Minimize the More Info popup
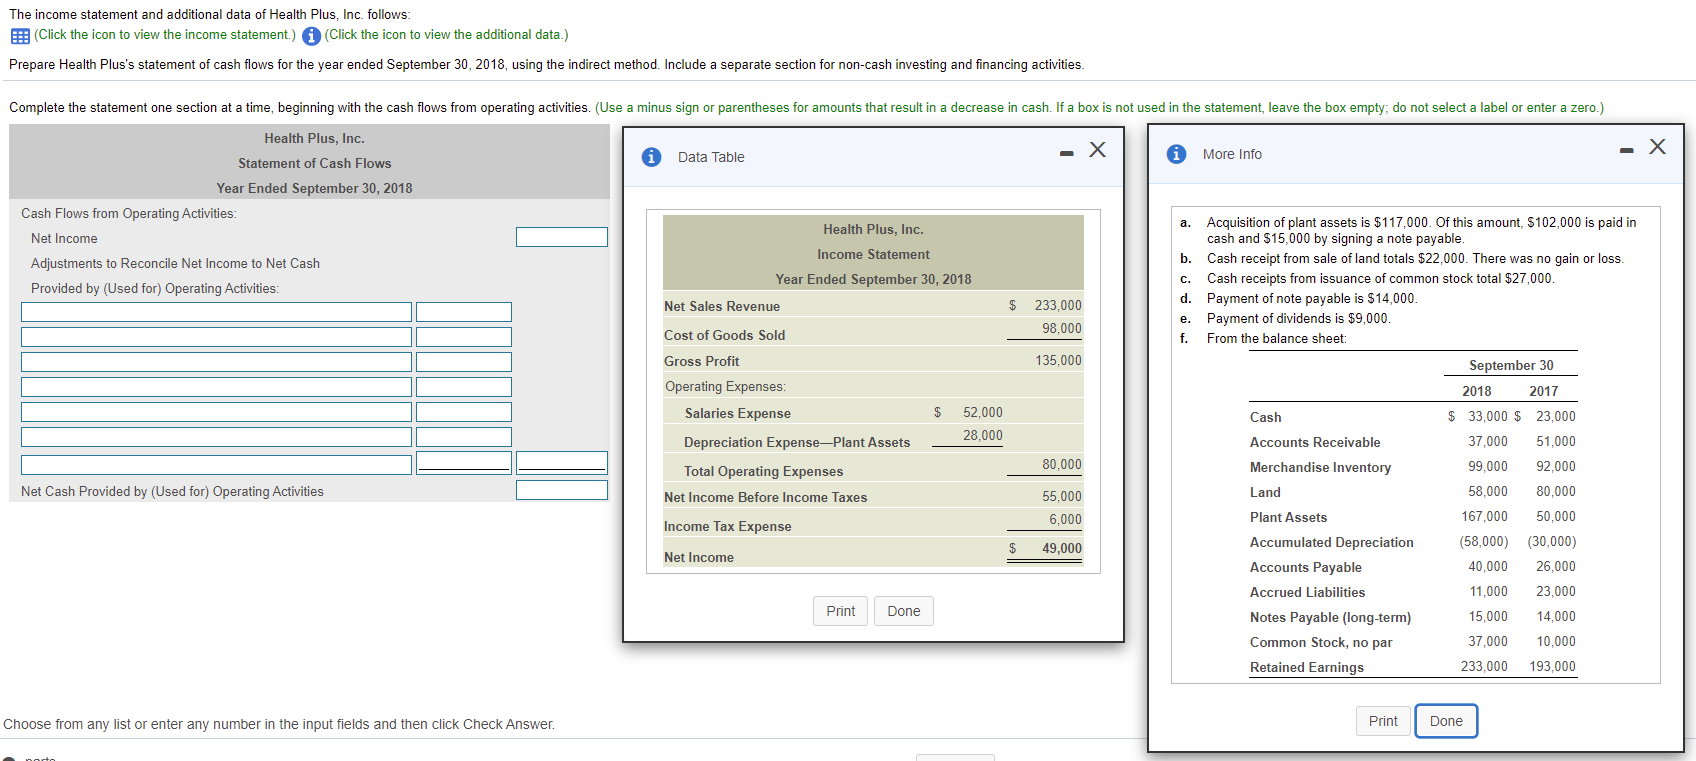The height and width of the screenshot is (761, 1696). (x=1626, y=150)
